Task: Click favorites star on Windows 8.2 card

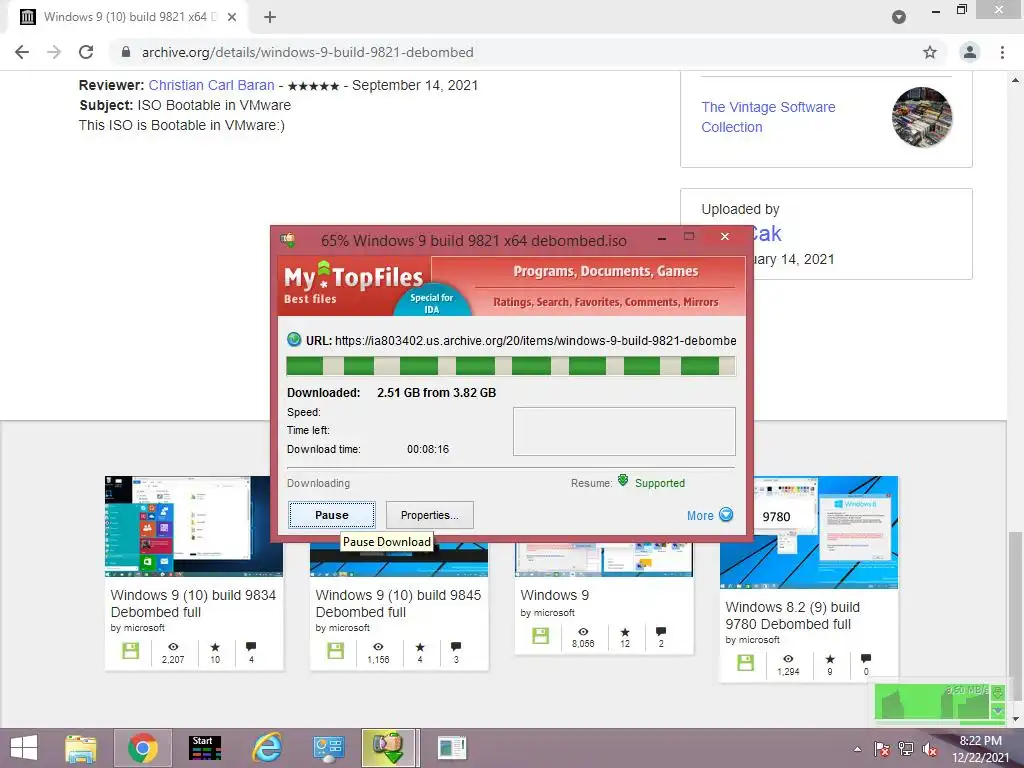Action: point(830,659)
